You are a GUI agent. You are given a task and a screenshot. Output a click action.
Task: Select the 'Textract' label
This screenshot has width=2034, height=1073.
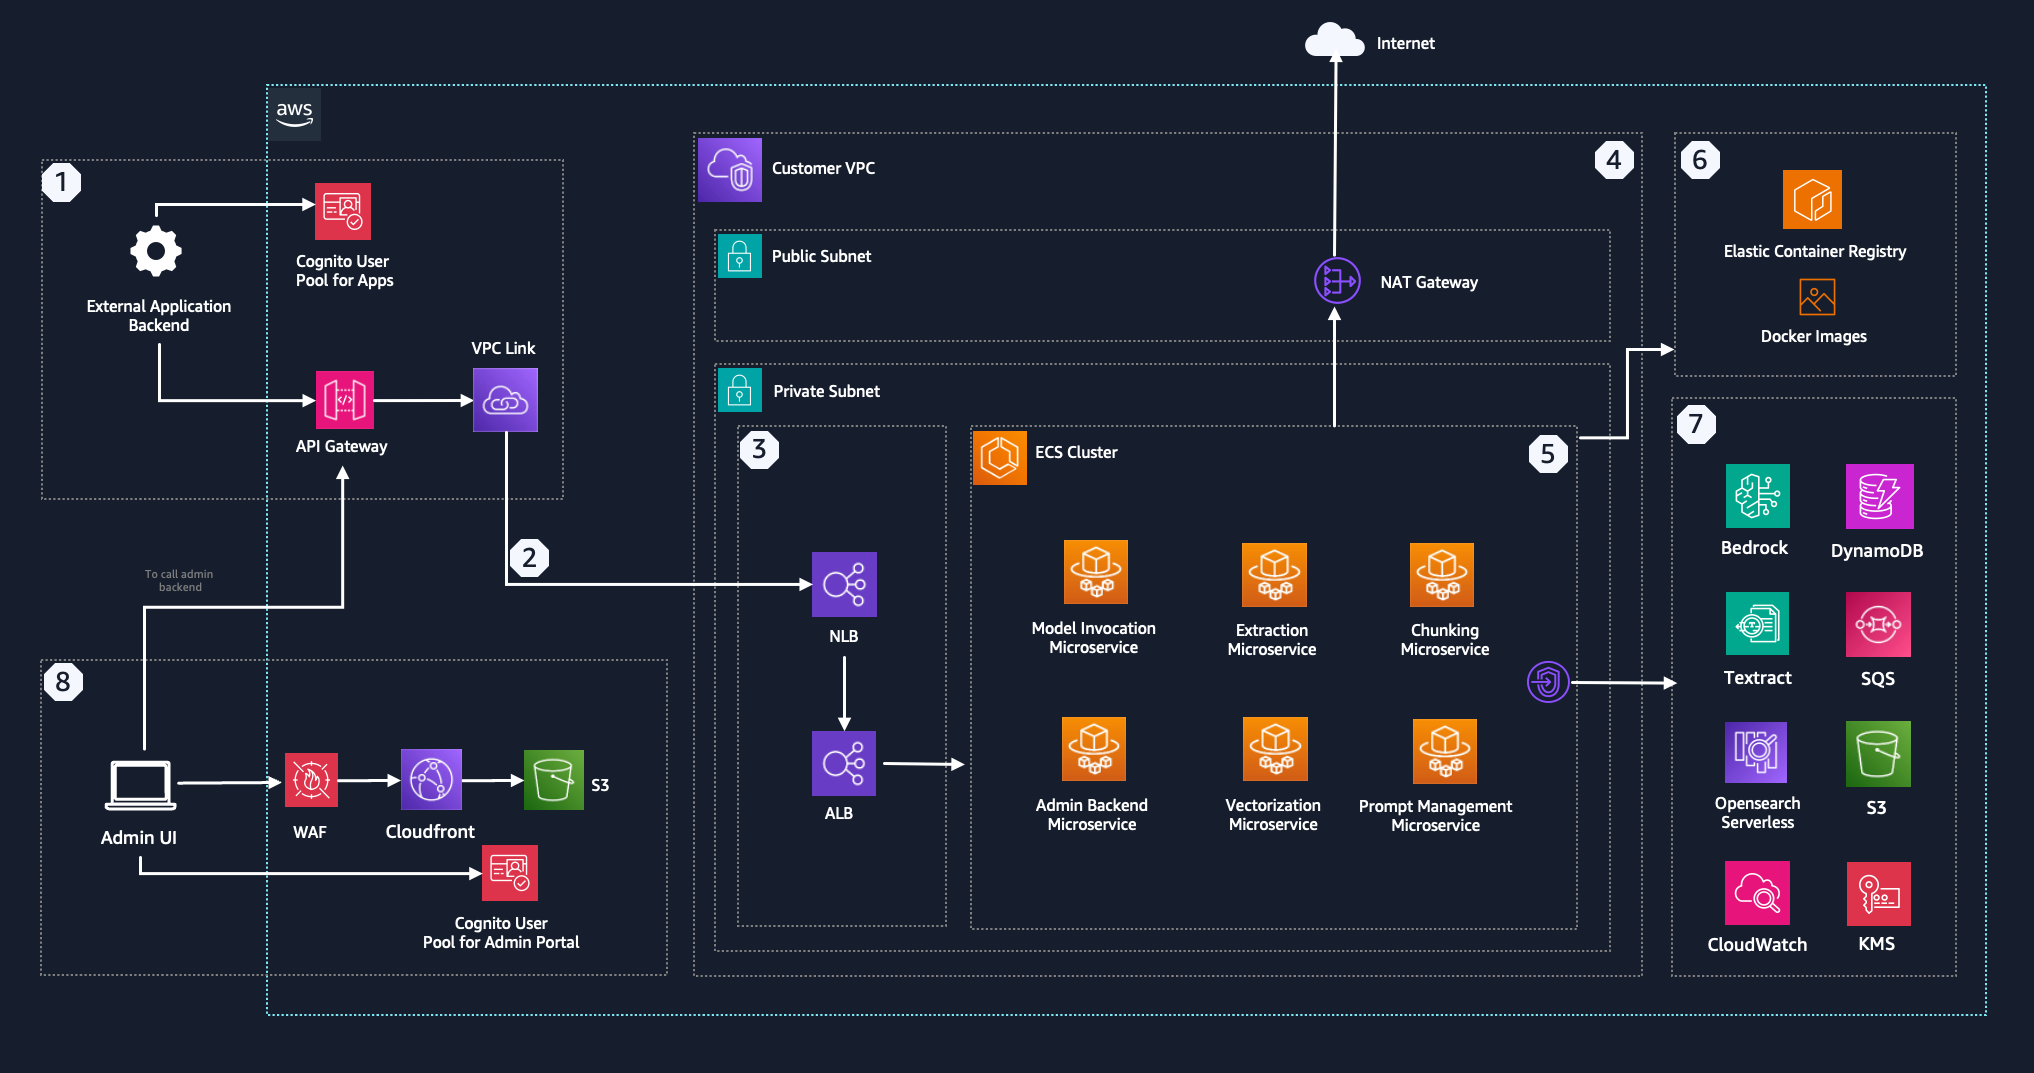tap(1757, 677)
